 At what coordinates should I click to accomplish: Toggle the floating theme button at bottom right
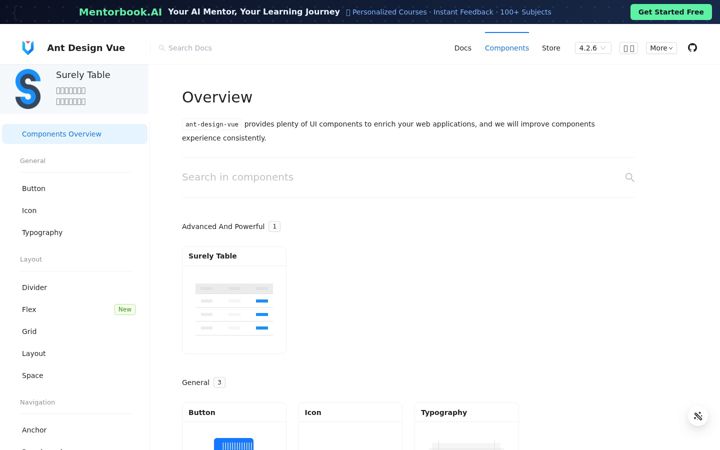698,416
